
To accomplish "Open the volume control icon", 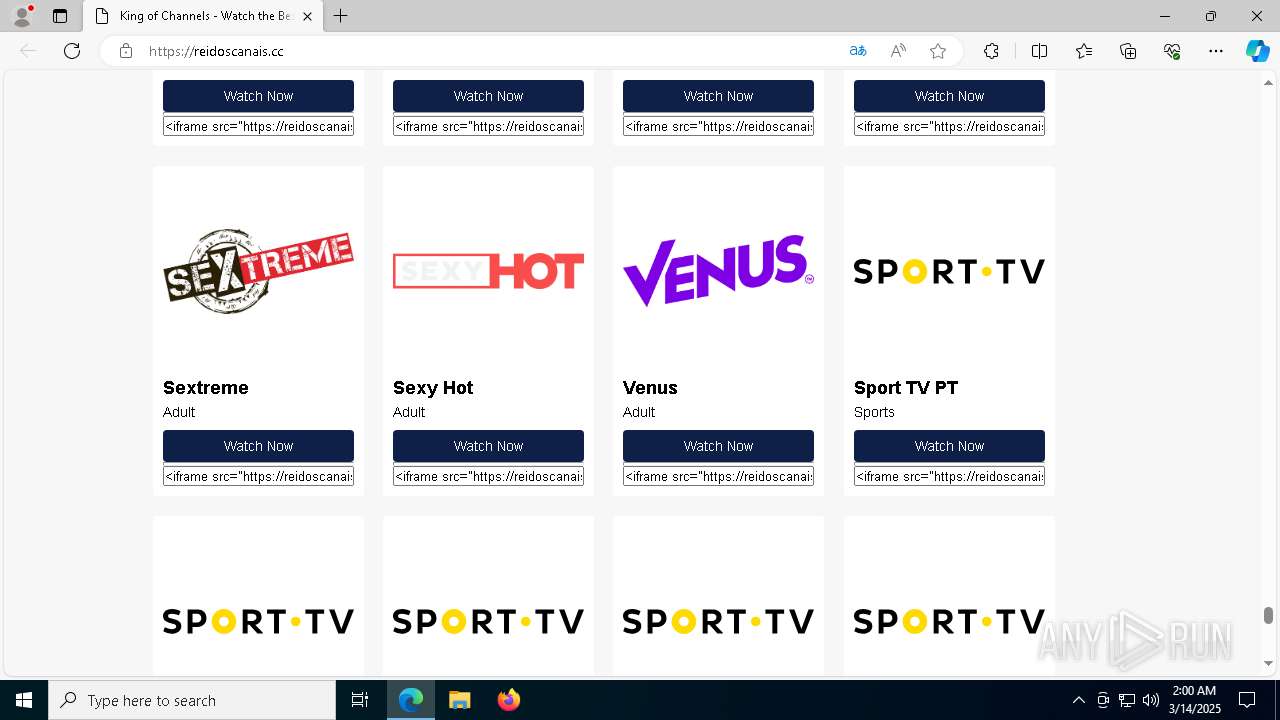I will point(1151,700).
